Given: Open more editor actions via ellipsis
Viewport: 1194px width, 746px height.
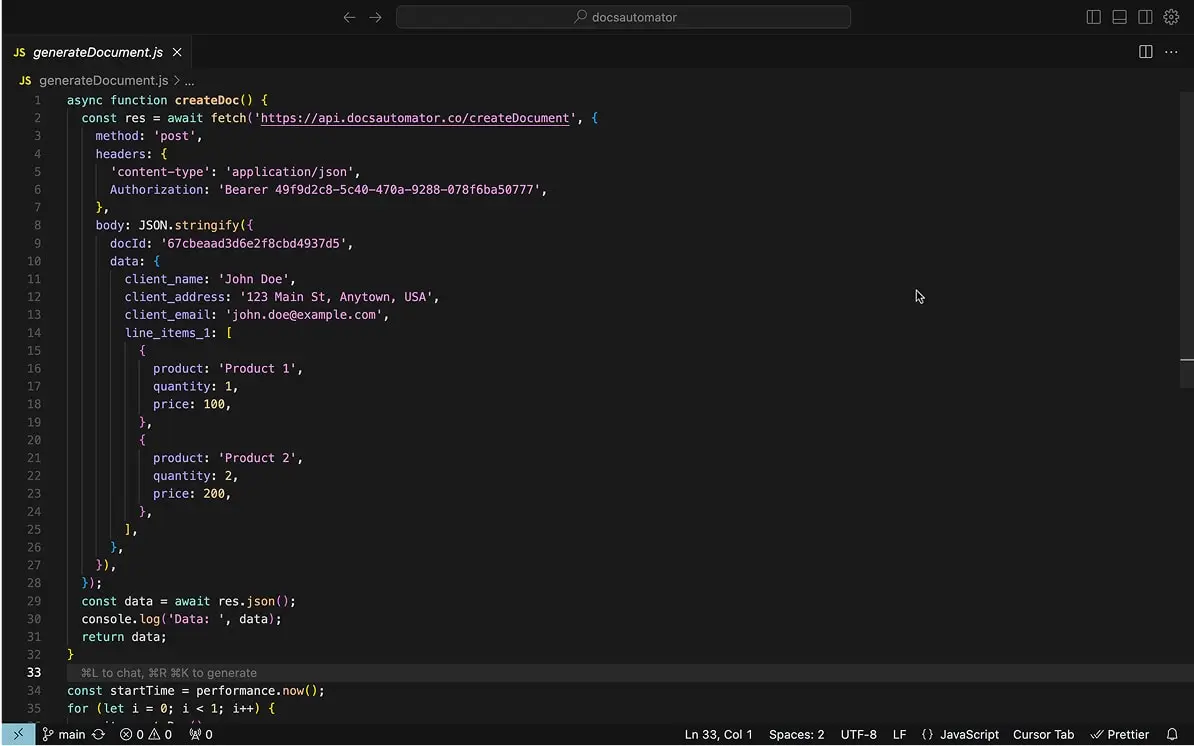Looking at the screenshot, I should pyautogui.click(x=1171, y=51).
